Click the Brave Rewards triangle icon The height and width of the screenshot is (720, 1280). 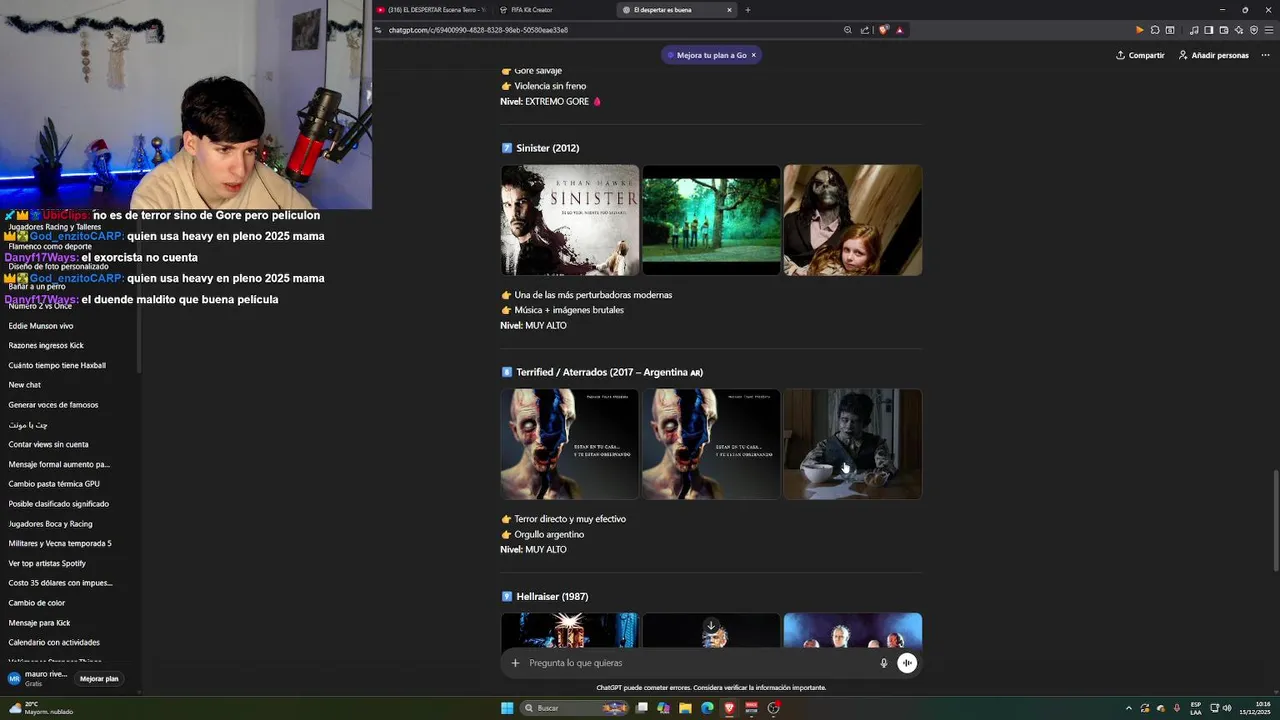pos(899,30)
